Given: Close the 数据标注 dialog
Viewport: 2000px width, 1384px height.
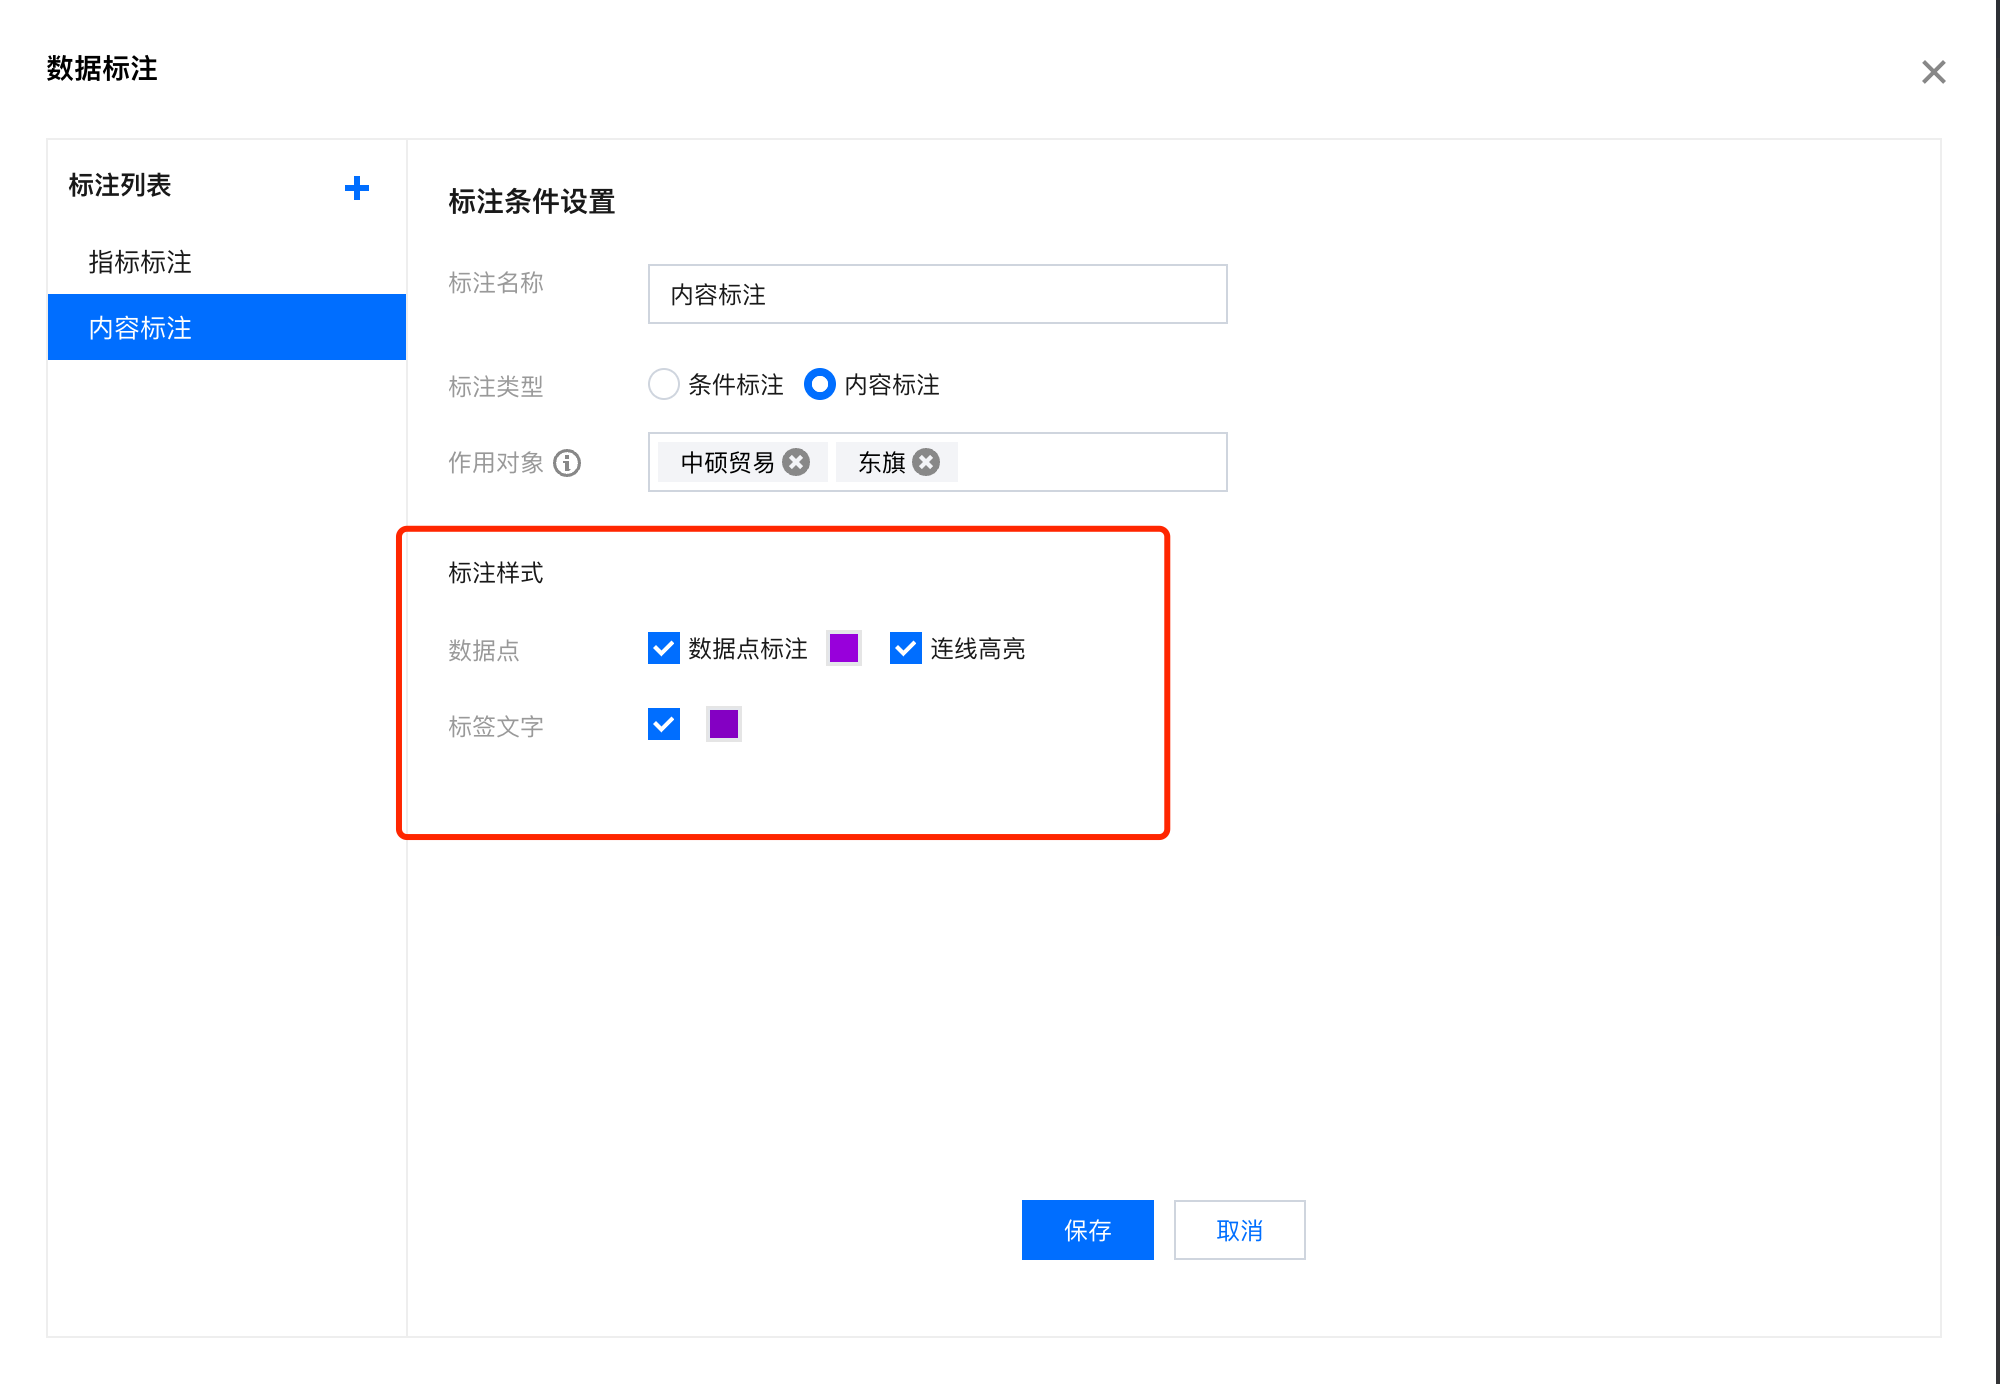Looking at the screenshot, I should point(1933,72).
